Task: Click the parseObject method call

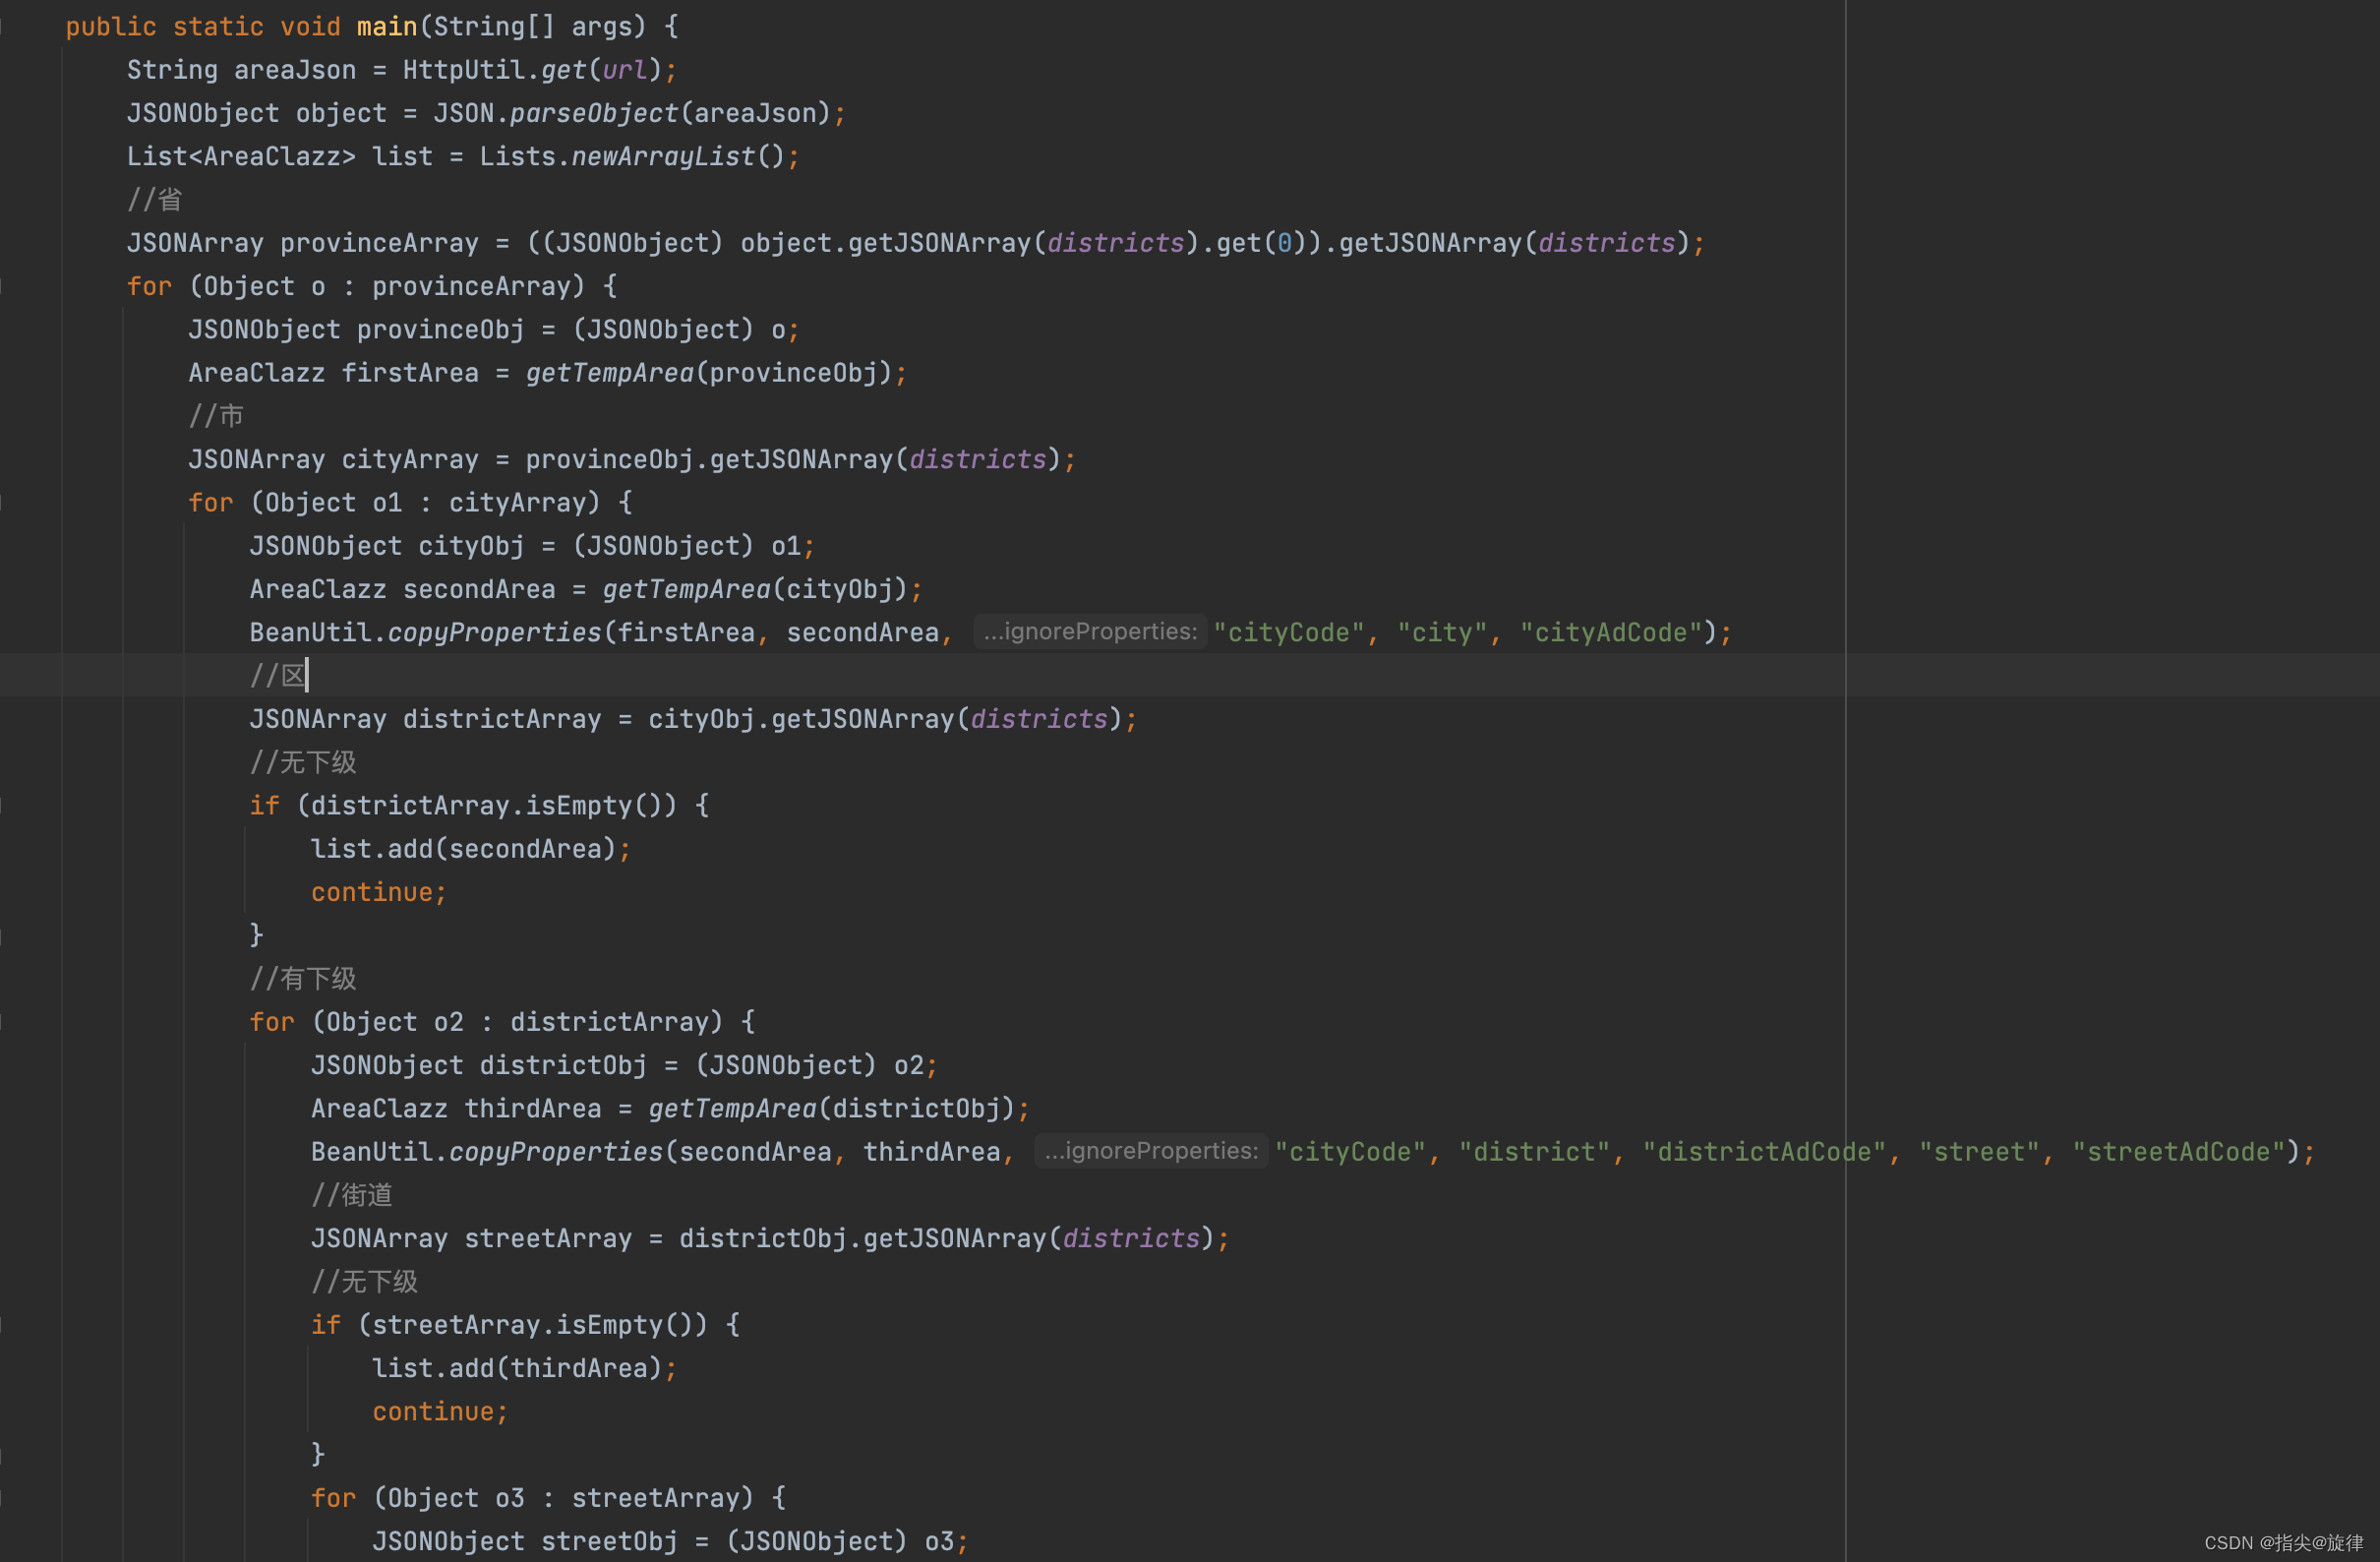Action: coord(594,113)
